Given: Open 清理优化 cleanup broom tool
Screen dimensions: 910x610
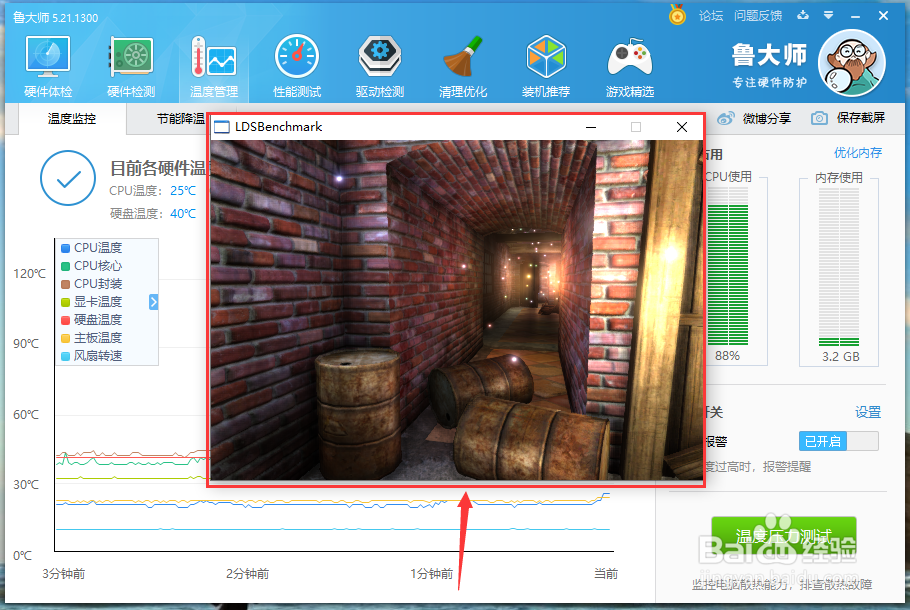Looking at the screenshot, I should click(x=463, y=66).
